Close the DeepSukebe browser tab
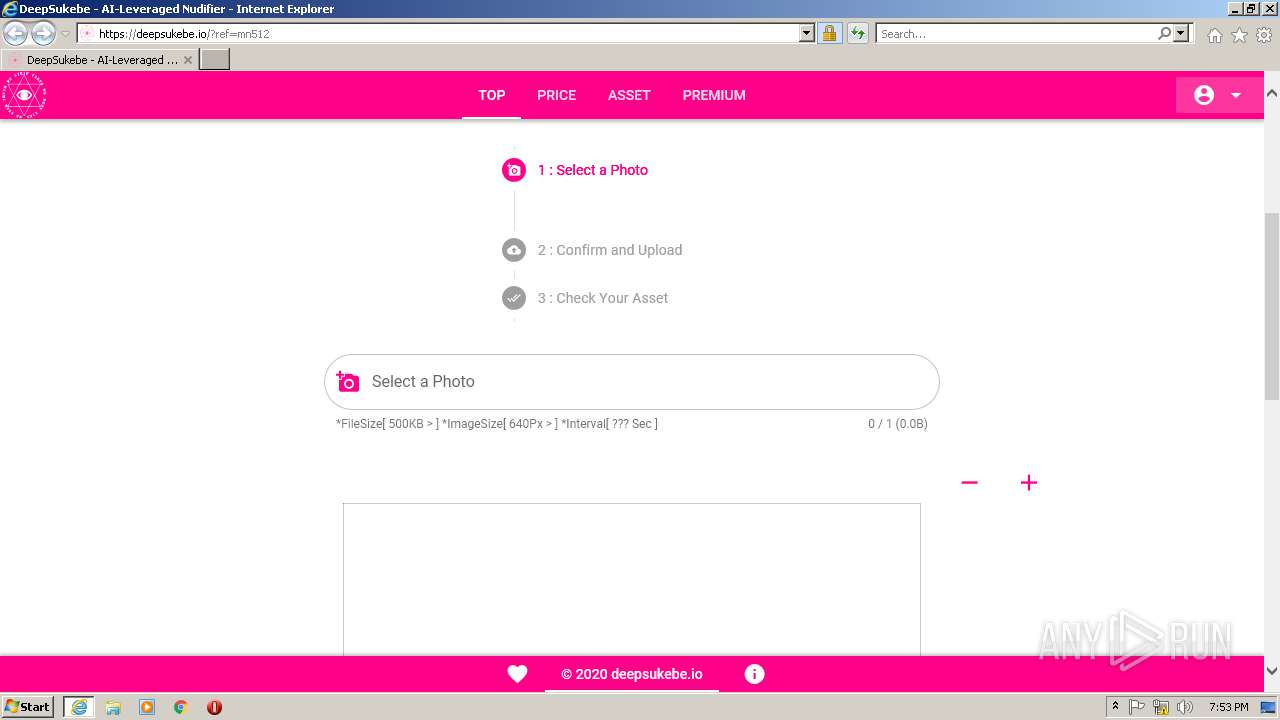The height and width of the screenshot is (720, 1280). coord(187,60)
